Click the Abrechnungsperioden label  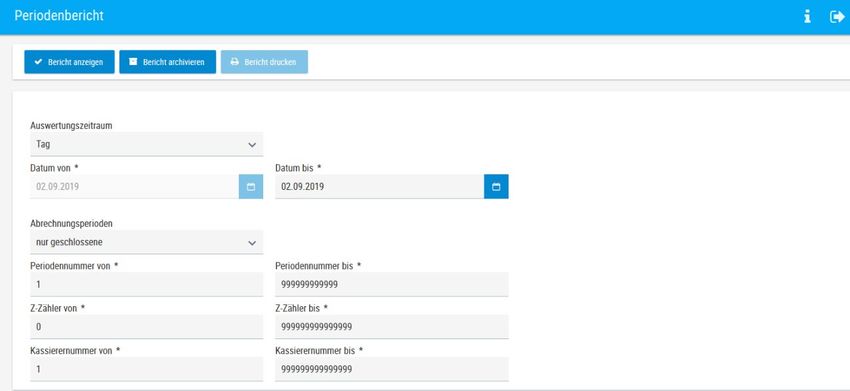coord(71,223)
